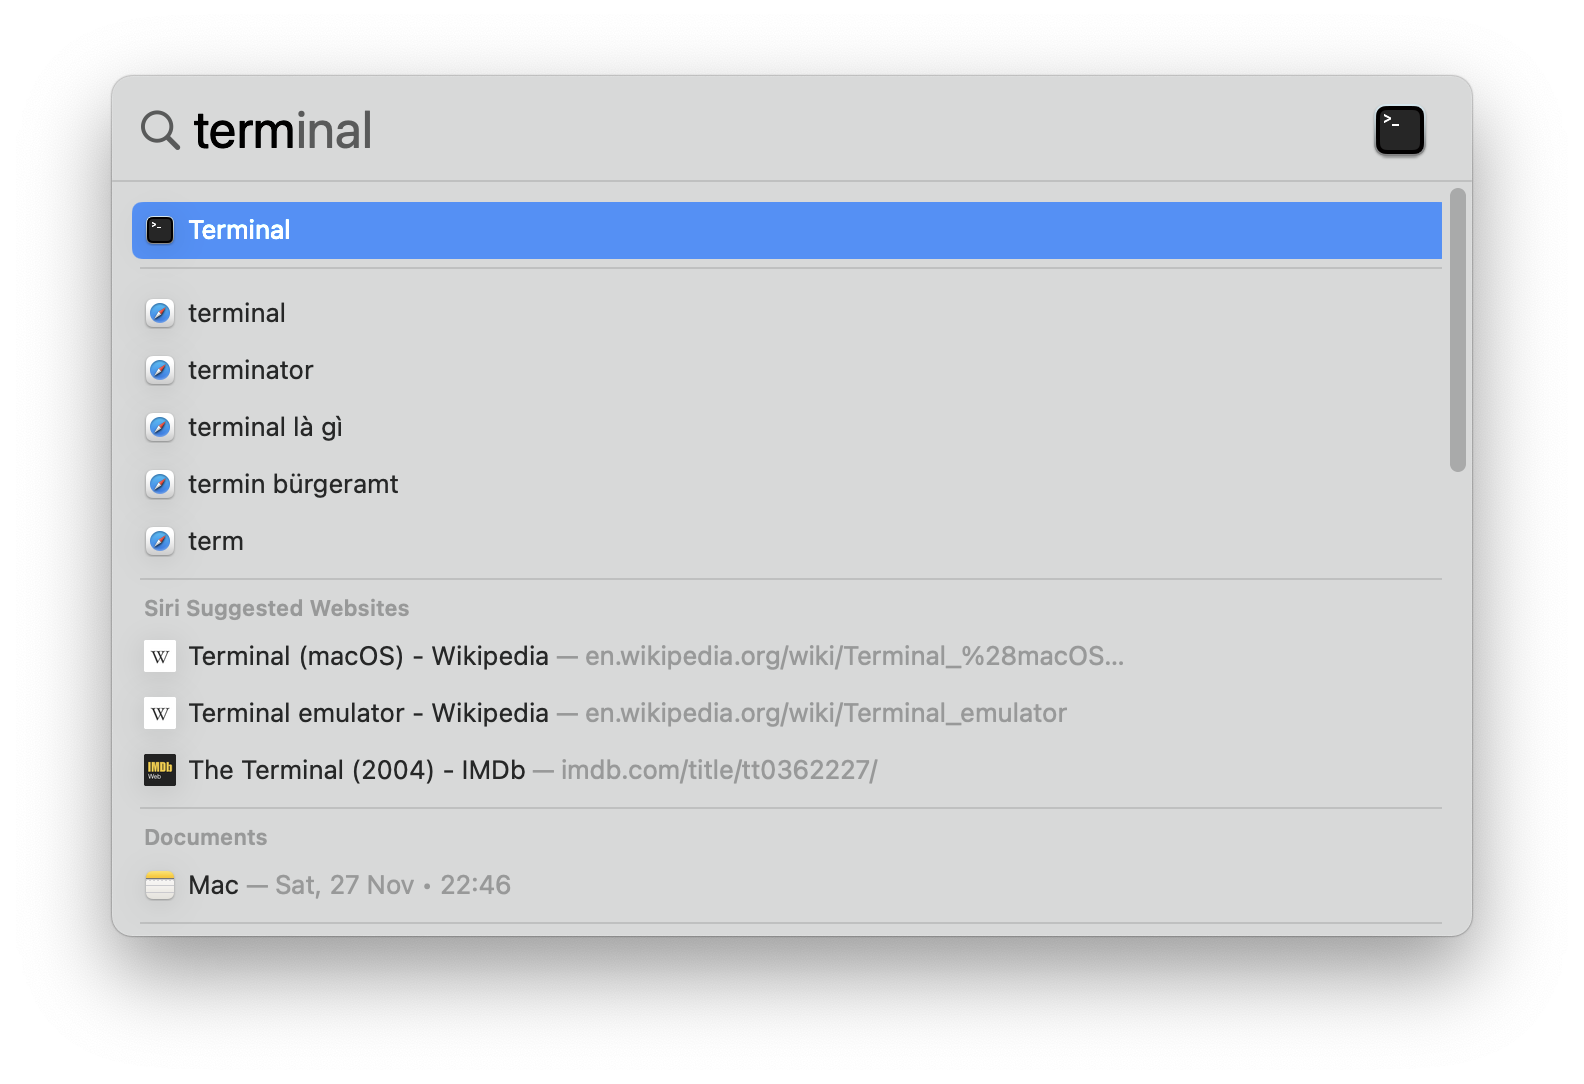Open the Mac note document
The width and height of the screenshot is (1584, 1084).
click(214, 885)
